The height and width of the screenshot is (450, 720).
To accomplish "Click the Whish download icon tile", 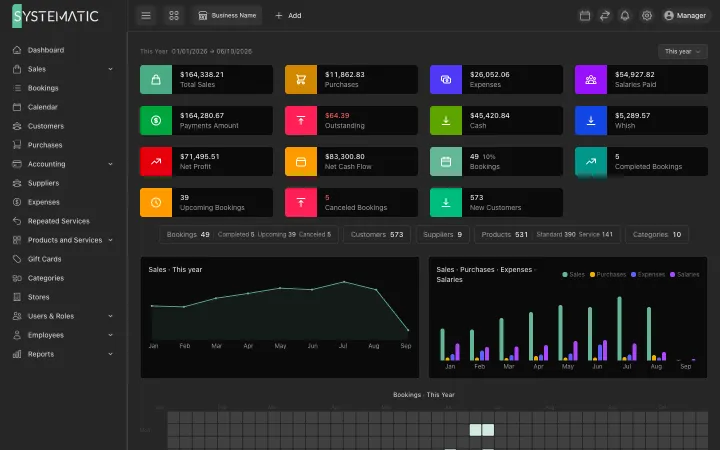I will (x=591, y=120).
